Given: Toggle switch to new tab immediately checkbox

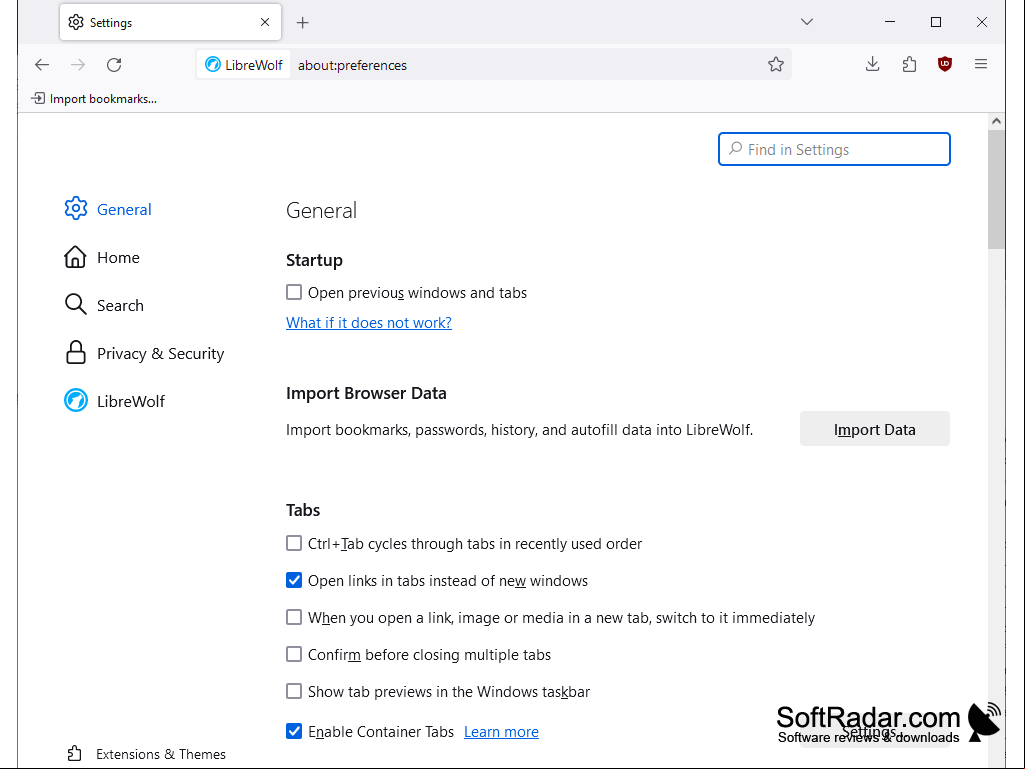Looking at the screenshot, I should point(294,617).
